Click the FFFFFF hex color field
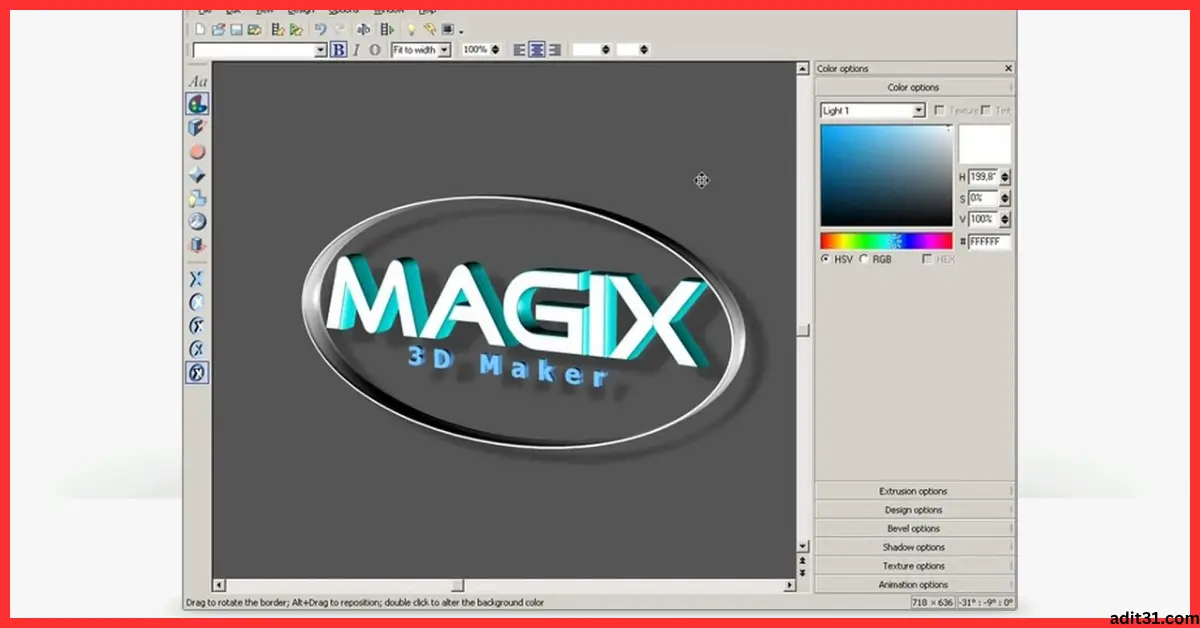Screen dimensions: 1200x628 tap(989, 242)
